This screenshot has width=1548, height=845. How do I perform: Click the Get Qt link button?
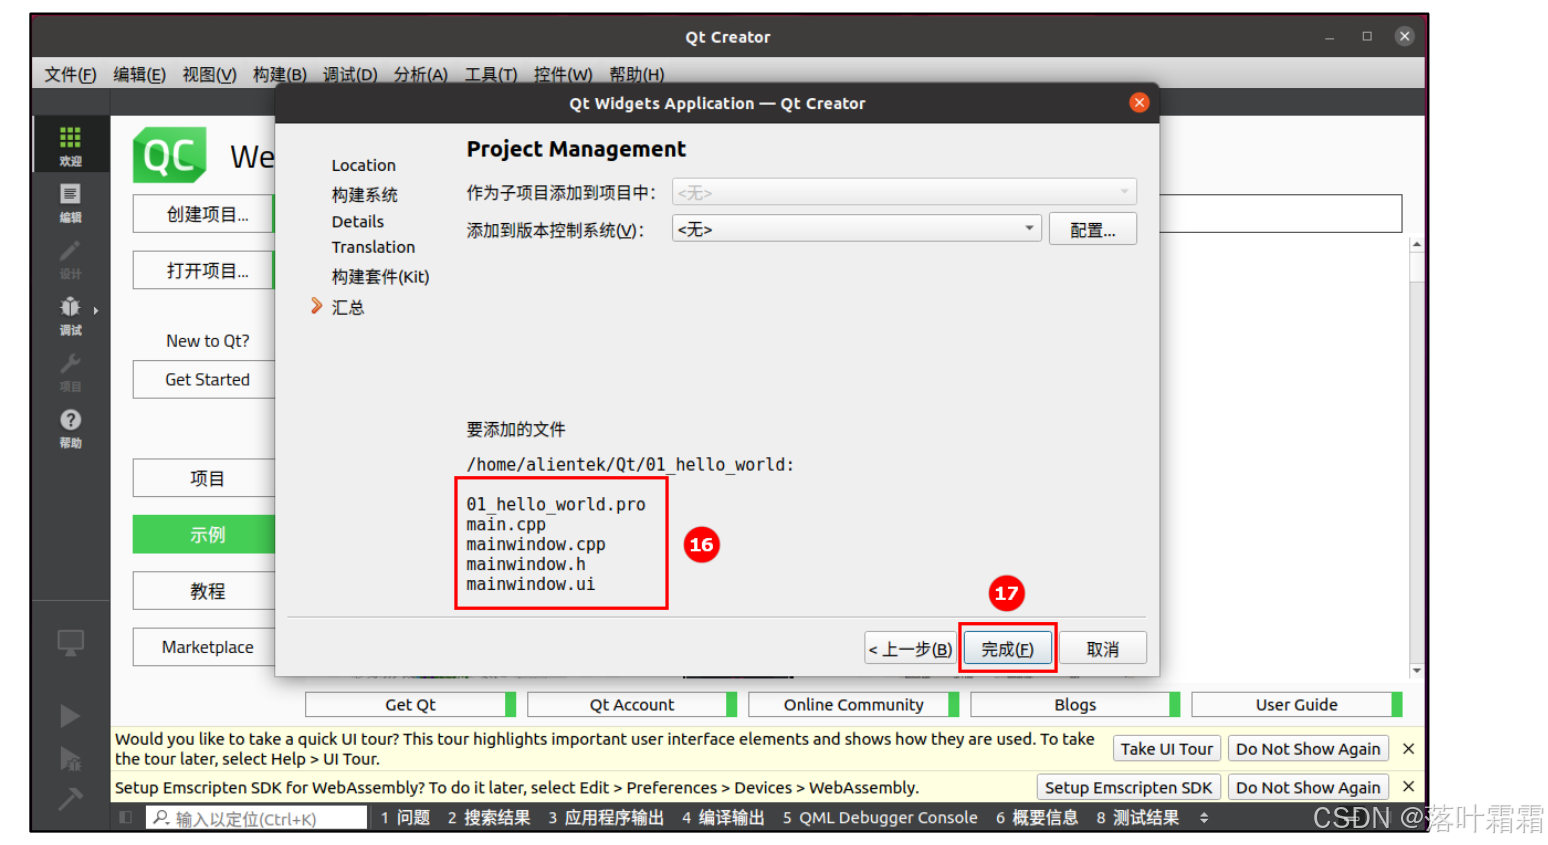click(410, 704)
